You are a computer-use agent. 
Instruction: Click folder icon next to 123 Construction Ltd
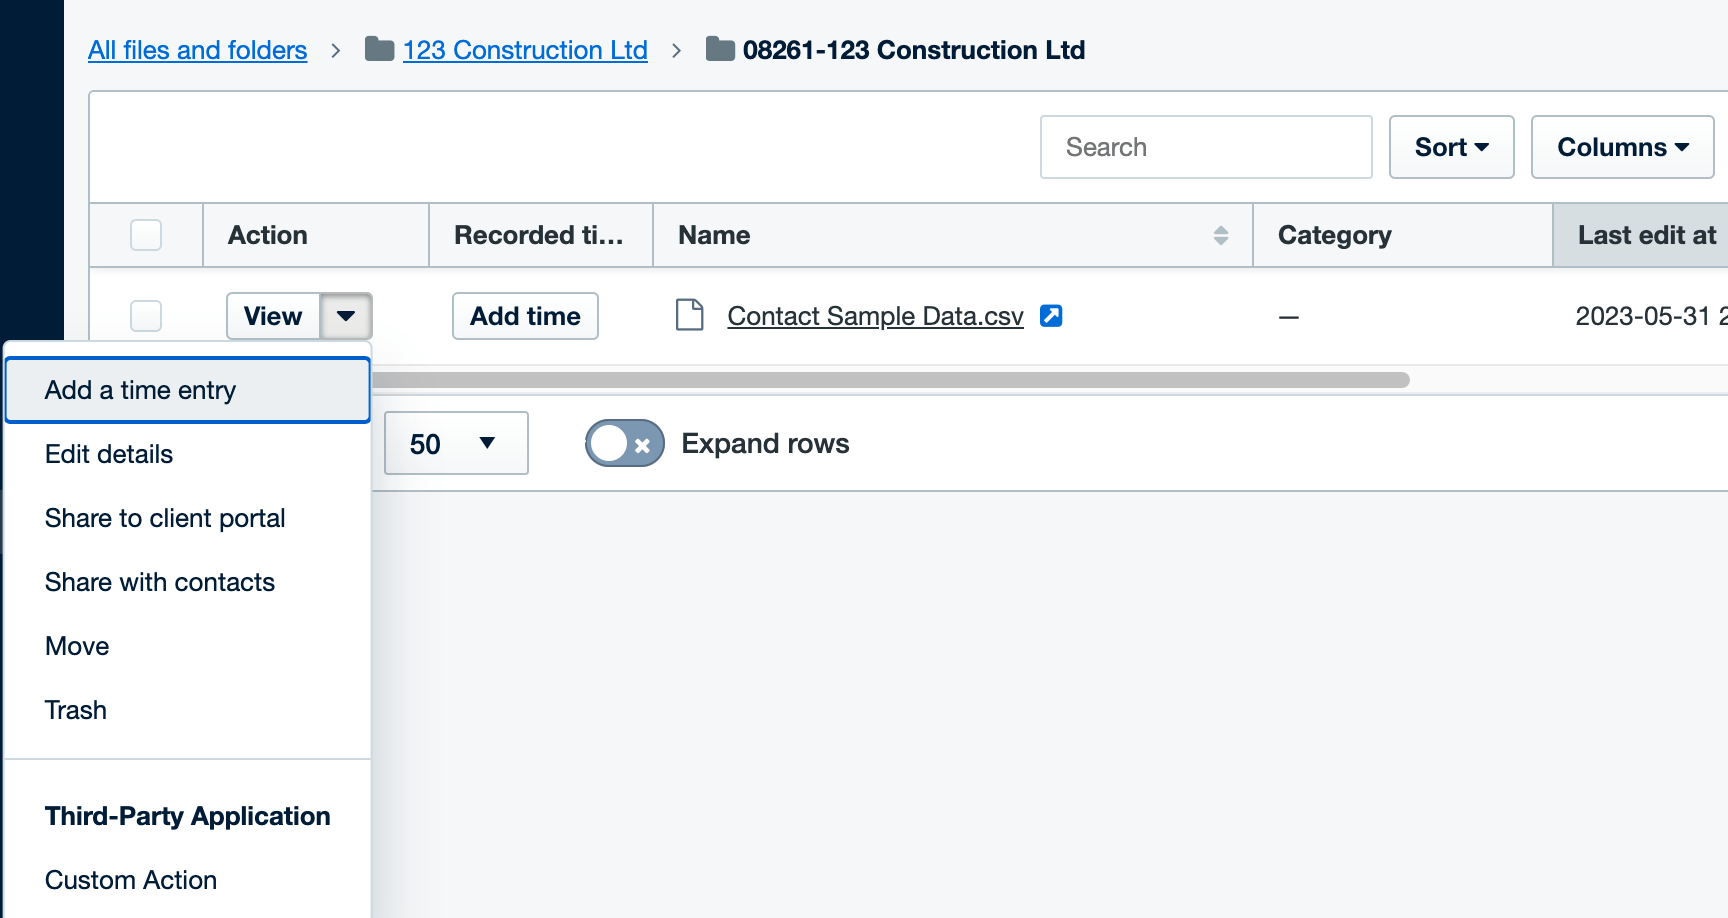pos(380,49)
